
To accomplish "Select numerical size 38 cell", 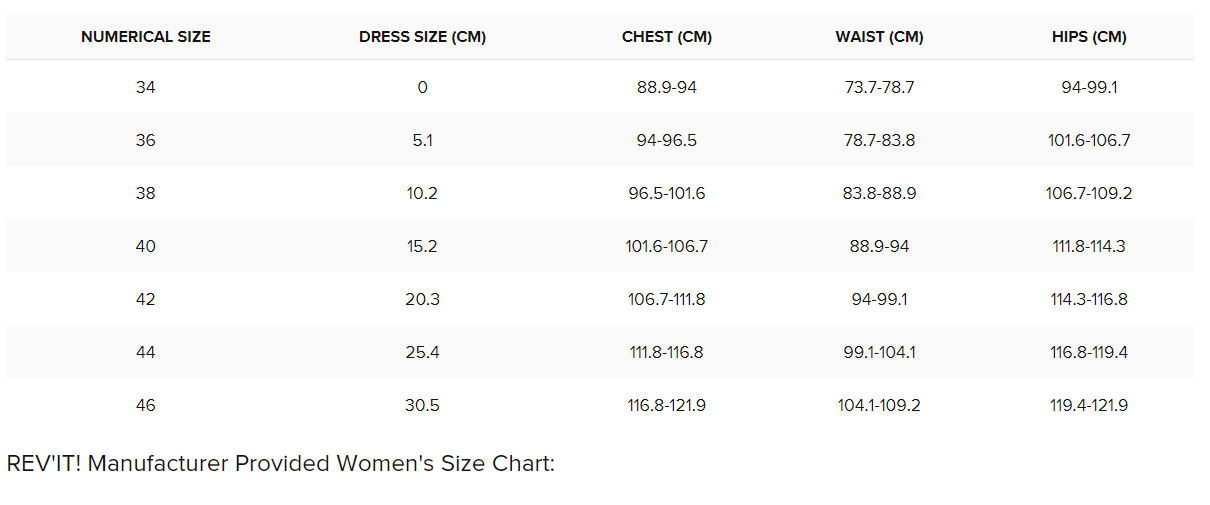I will [146, 193].
